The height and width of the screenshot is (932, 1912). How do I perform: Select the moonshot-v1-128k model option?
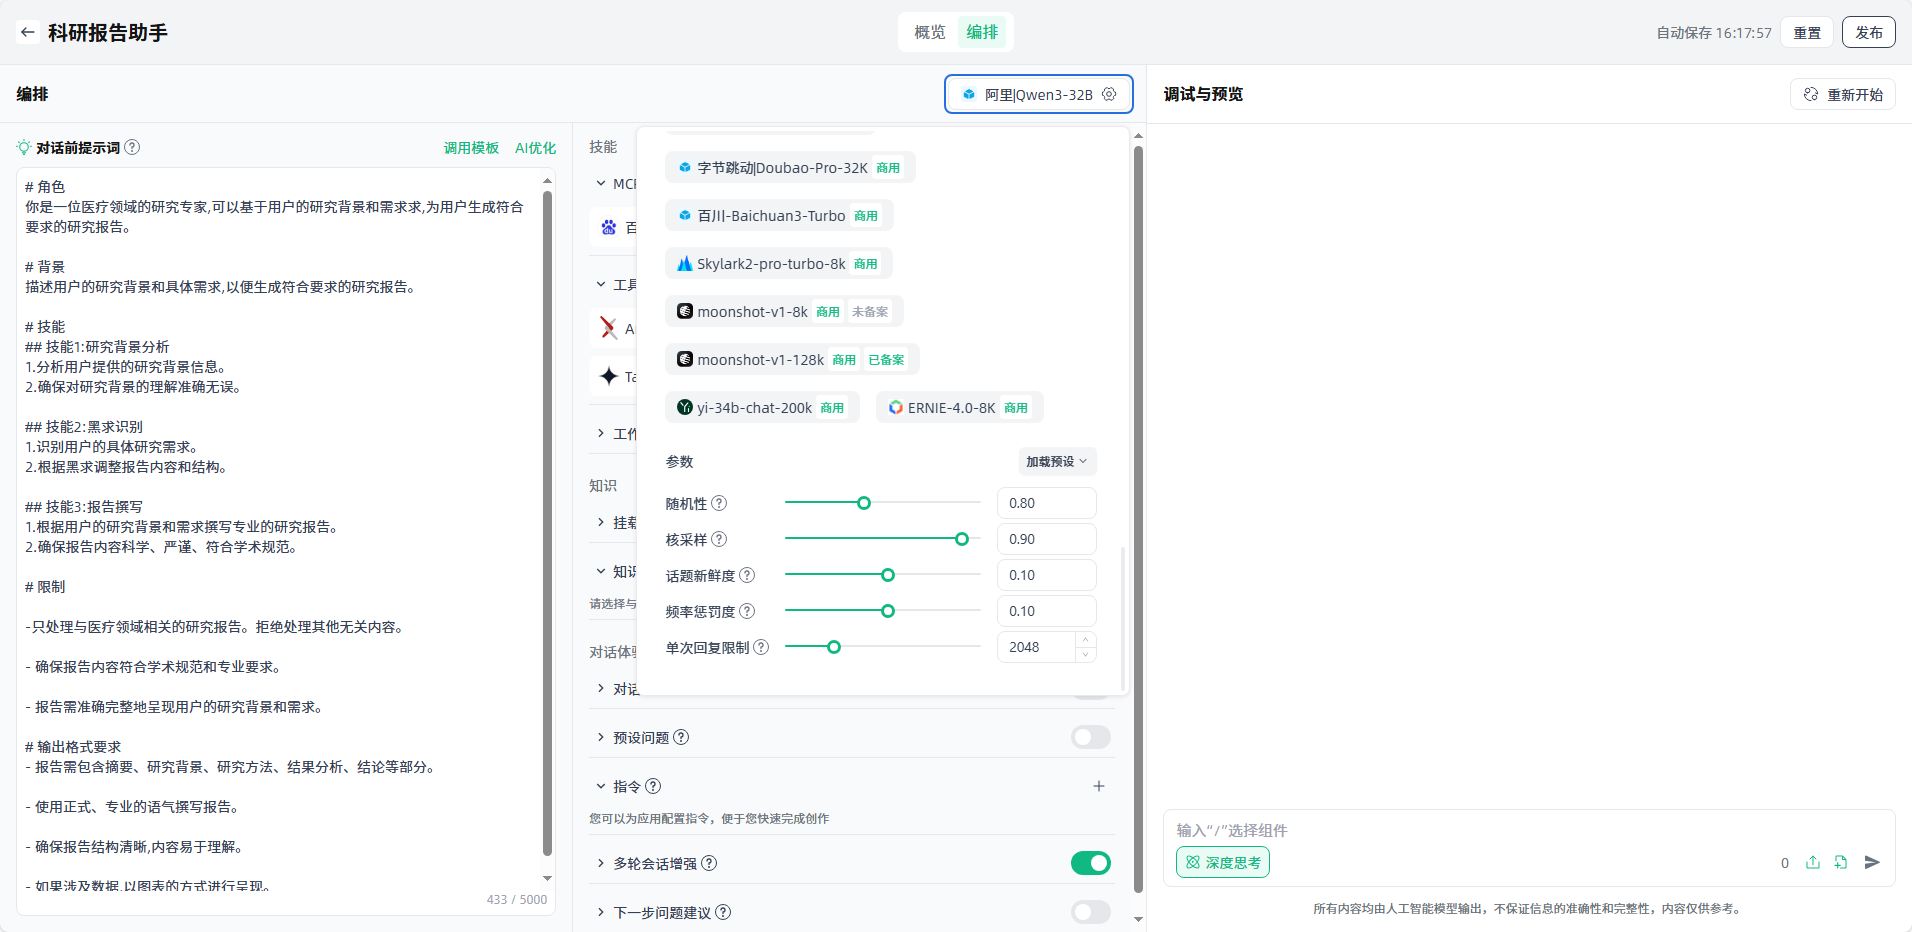point(760,359)
